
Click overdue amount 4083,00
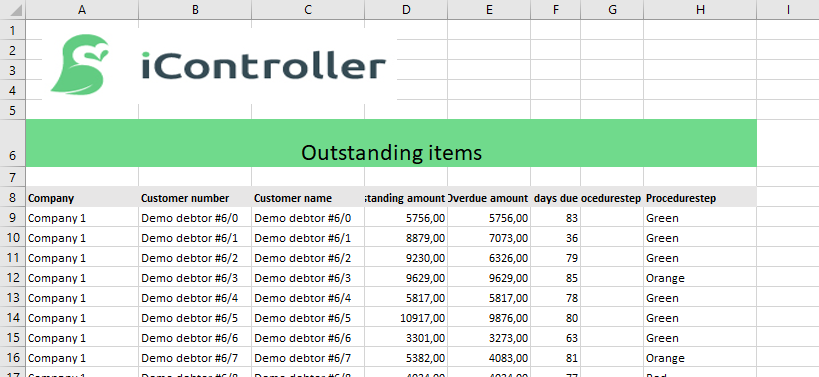[x=489, y=358]
